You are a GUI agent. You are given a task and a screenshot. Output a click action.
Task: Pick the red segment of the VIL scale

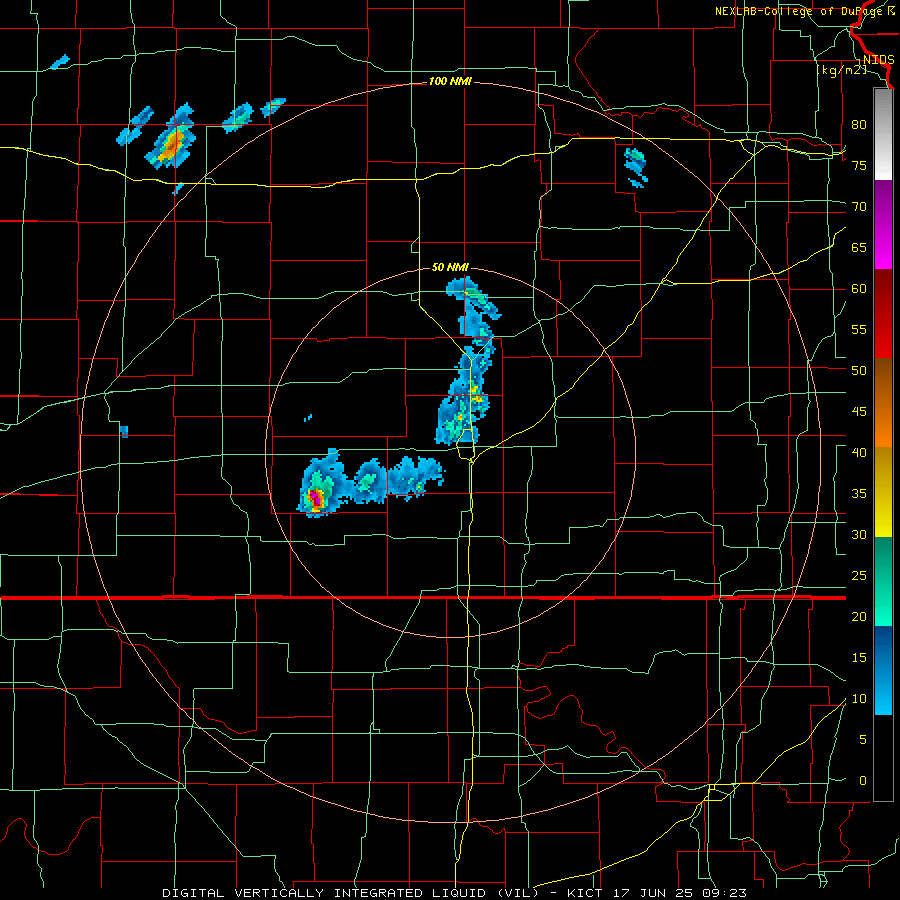click(883, 313)
